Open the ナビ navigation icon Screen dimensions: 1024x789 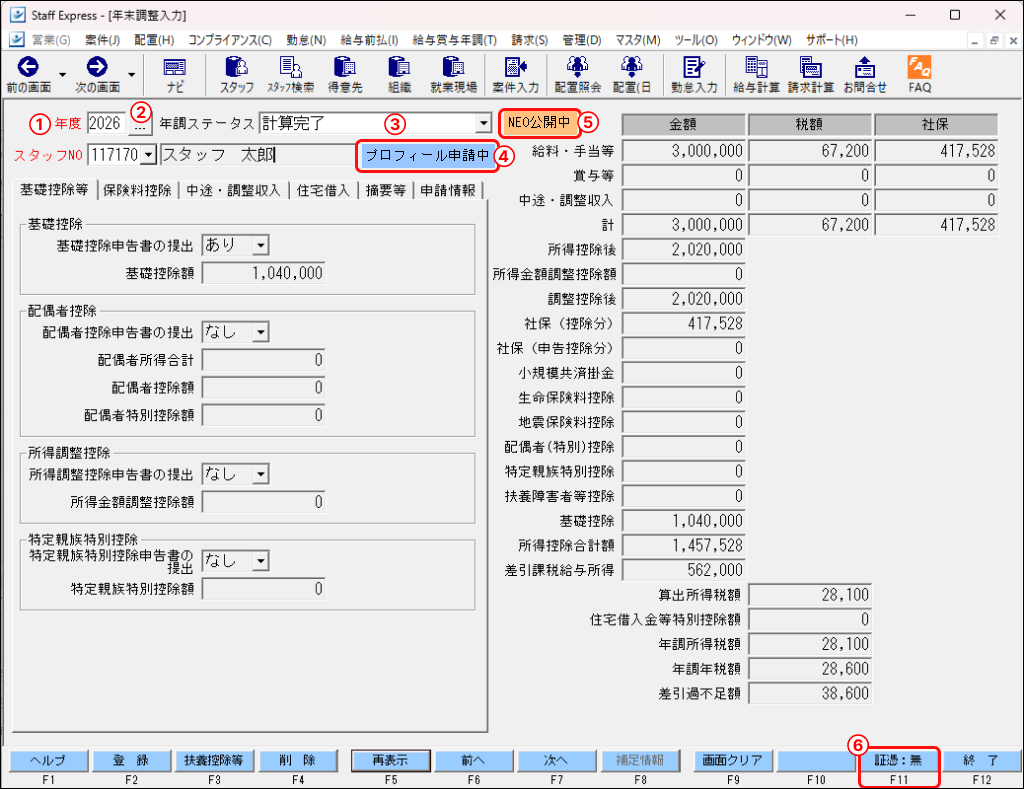(x=174, y=67)
